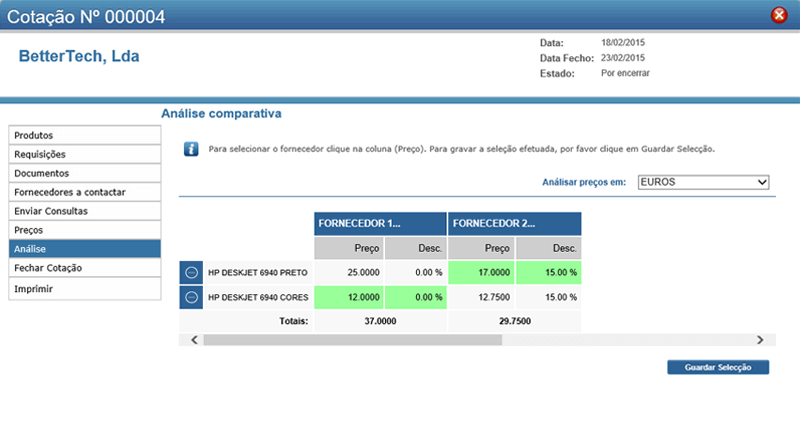Select price 25.0000 for DESKJET PRETO
The width and height of the screenshot is (800, 441).
349,273
